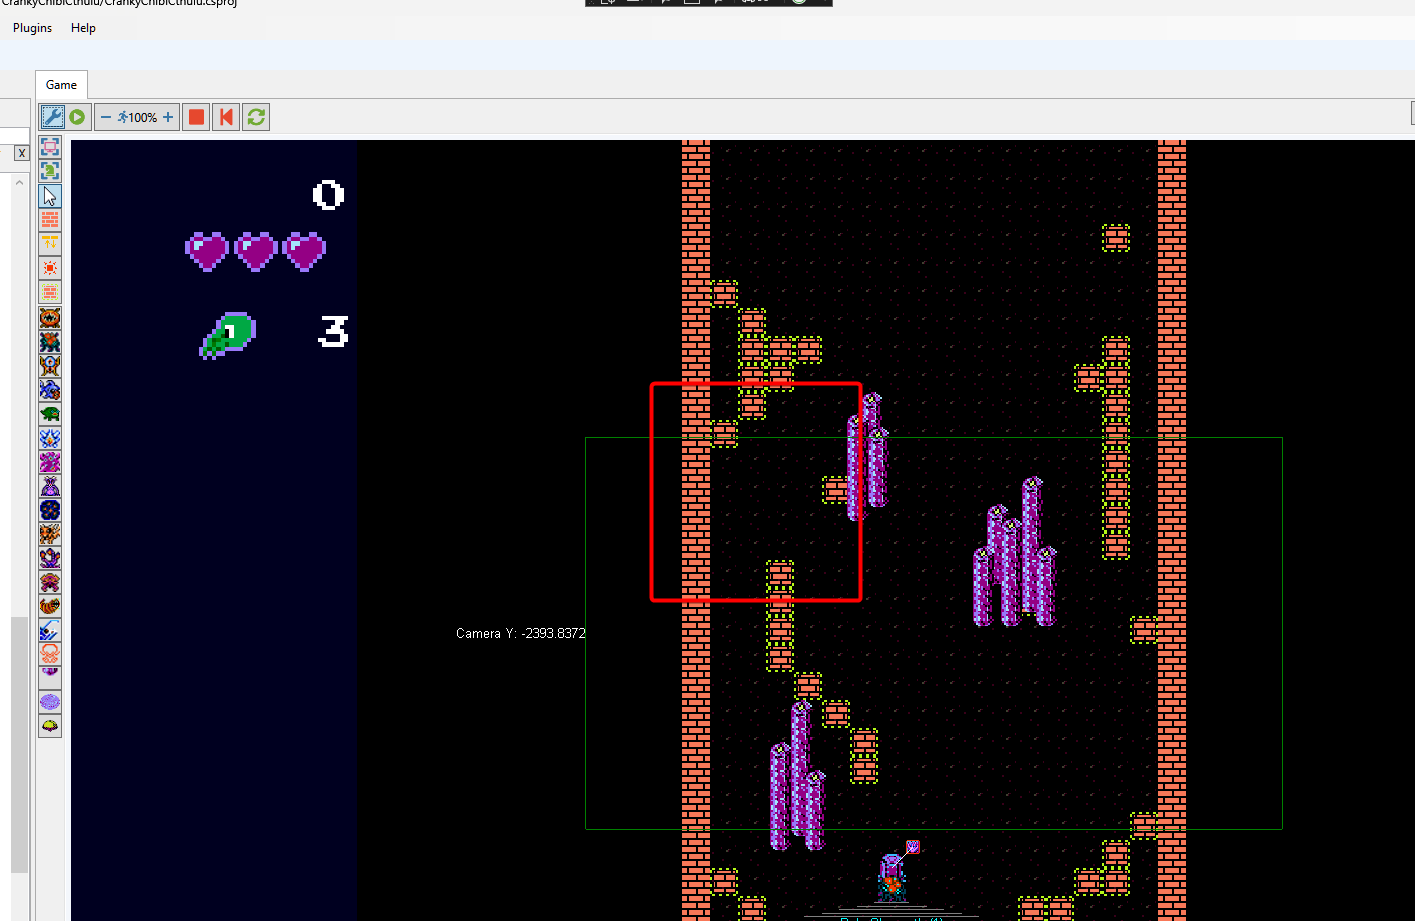The width and height of the screenshot is (1415, 921).
Task: Select the sun light entity tool
Action: pyautogui.click(x=49, y=267)
